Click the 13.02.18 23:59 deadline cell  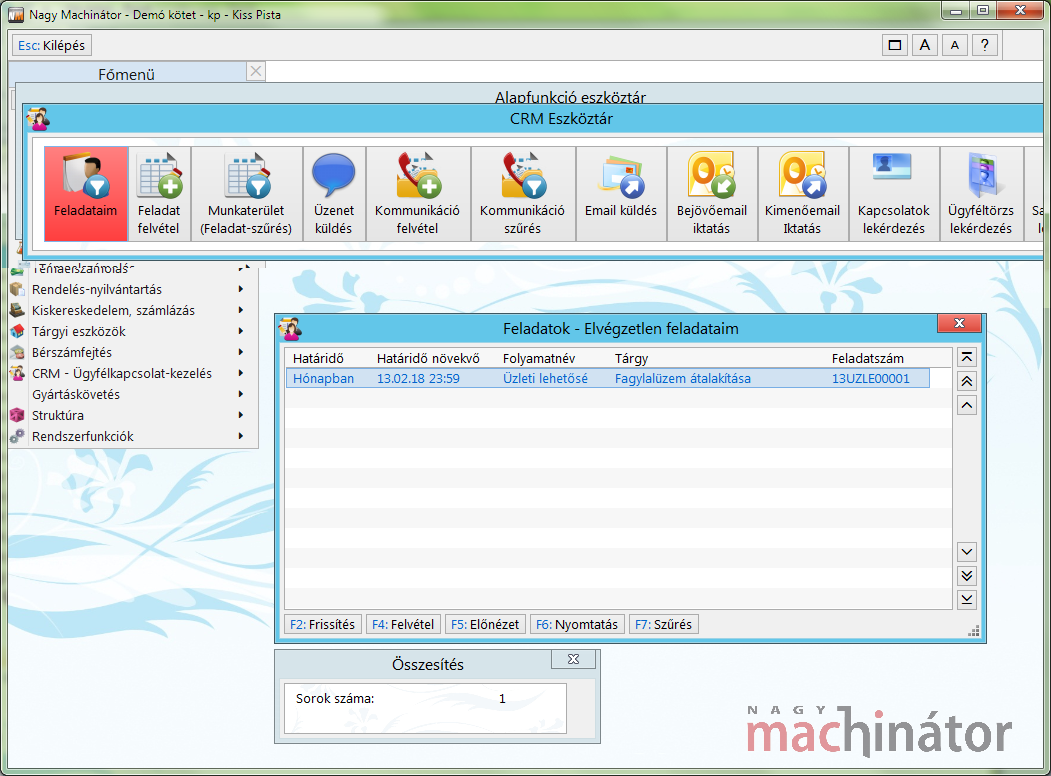tap(418, 378)
